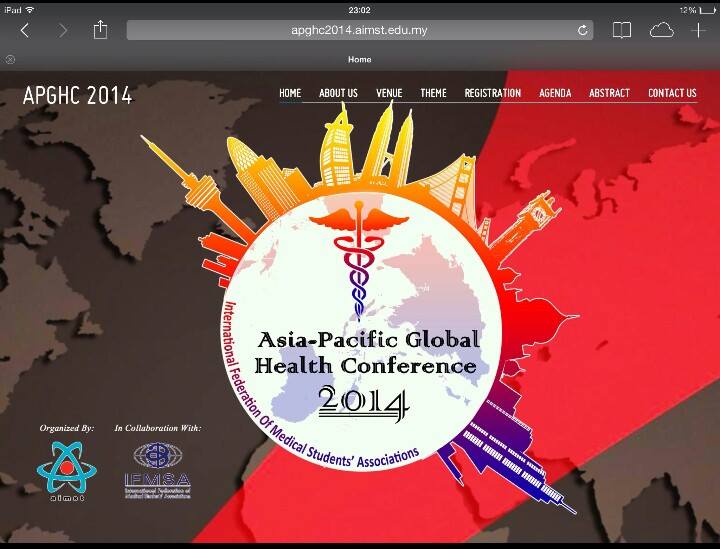720x549 pixels.
Task: Go back using Safari's back arrow
Action: (x=25, y=31)
